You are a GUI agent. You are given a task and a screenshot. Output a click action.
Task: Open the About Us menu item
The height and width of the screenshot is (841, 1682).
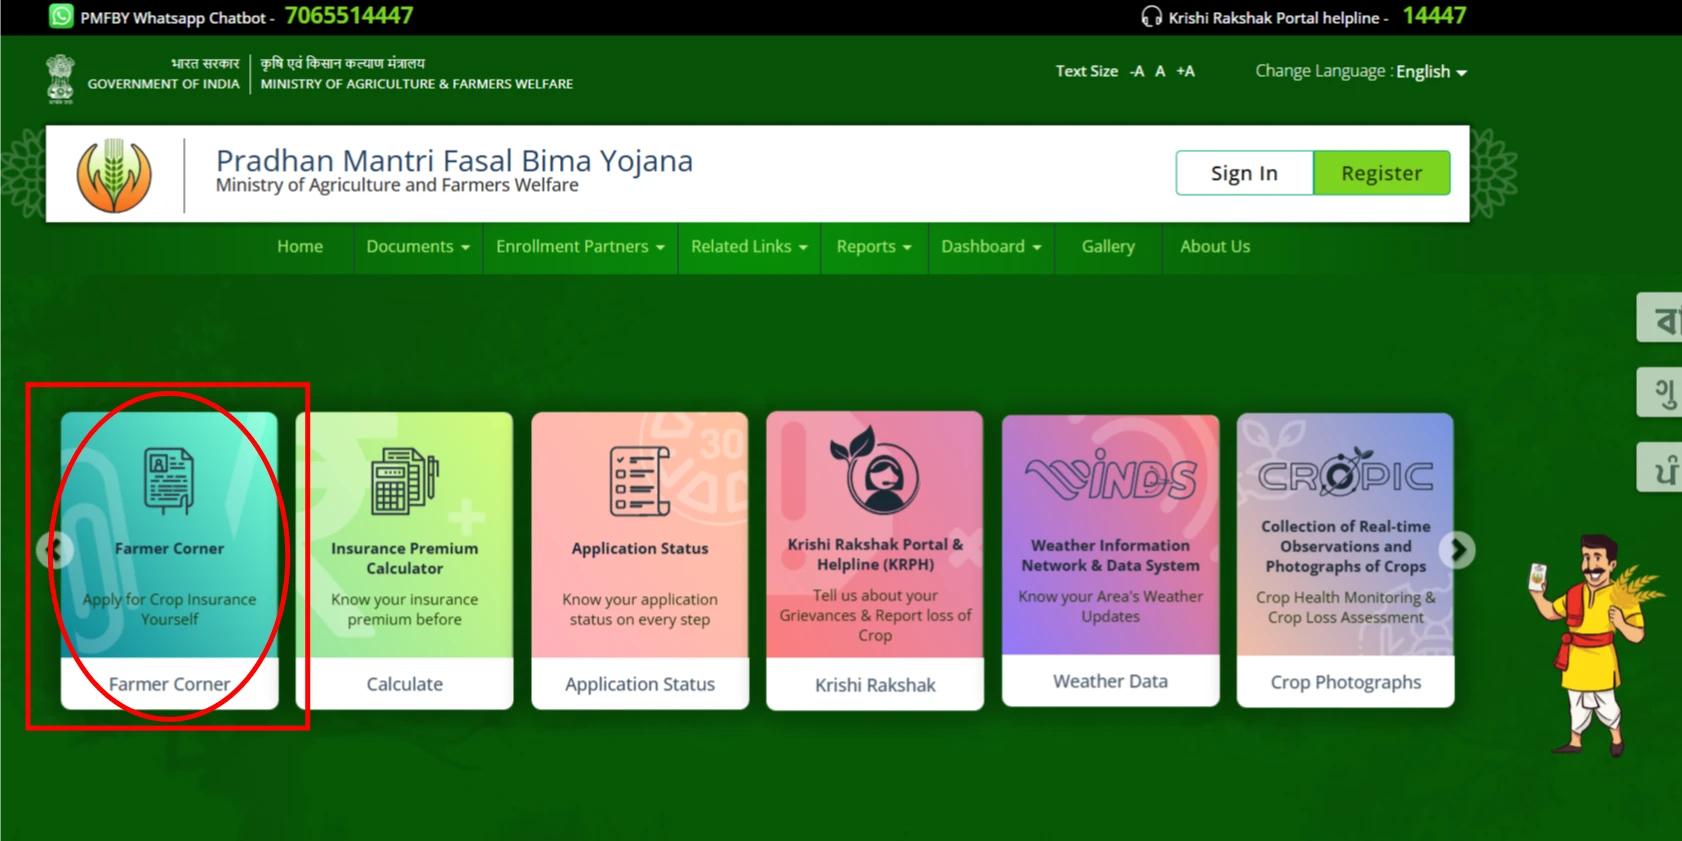1215,246
